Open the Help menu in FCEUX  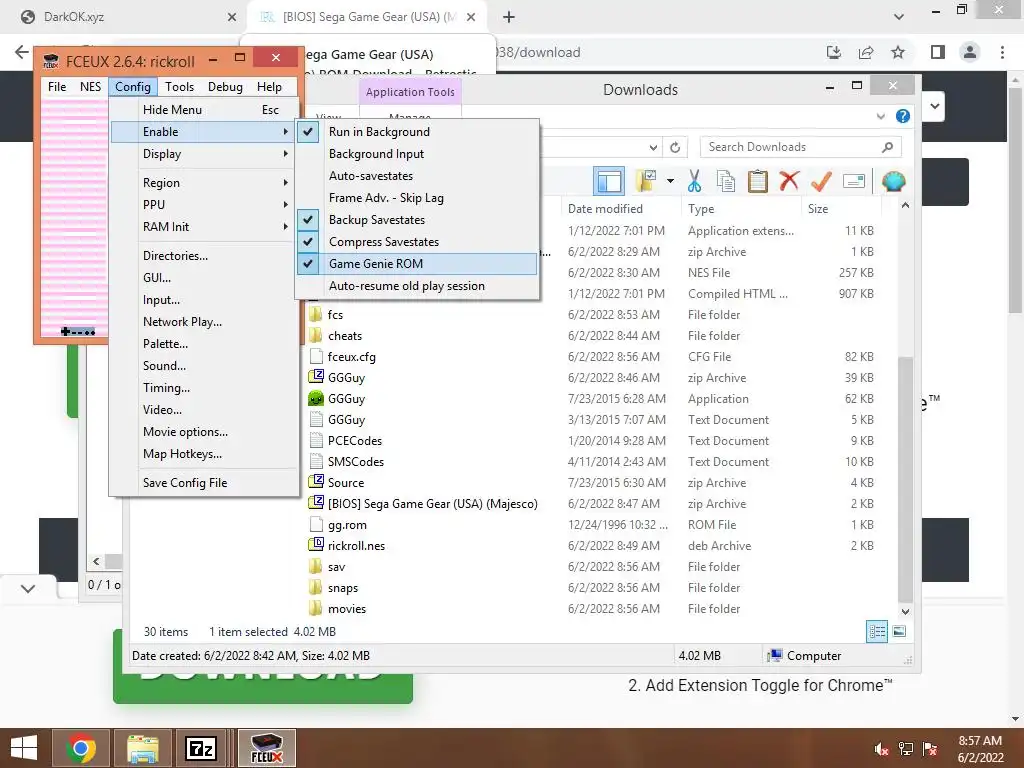[269, 87]
